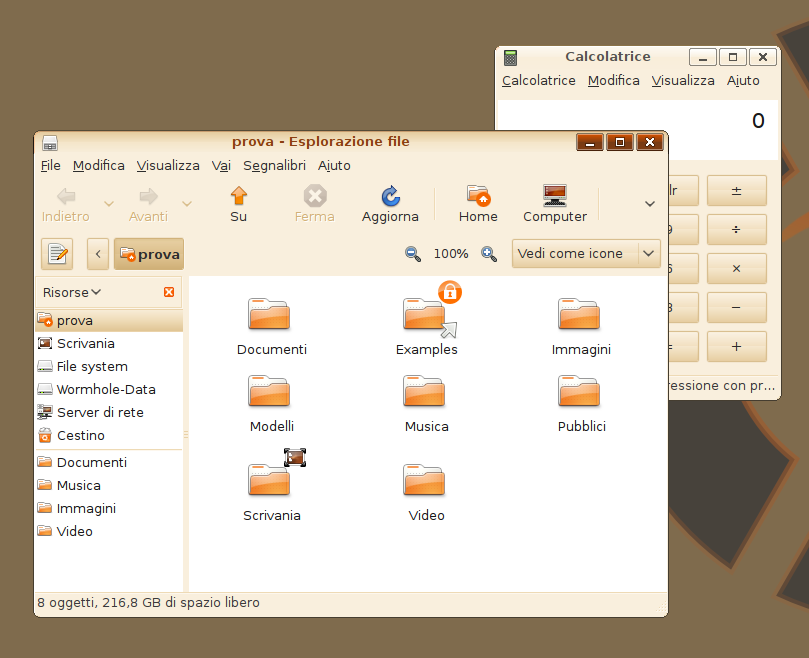Click the 100% zoom level label

451,254
